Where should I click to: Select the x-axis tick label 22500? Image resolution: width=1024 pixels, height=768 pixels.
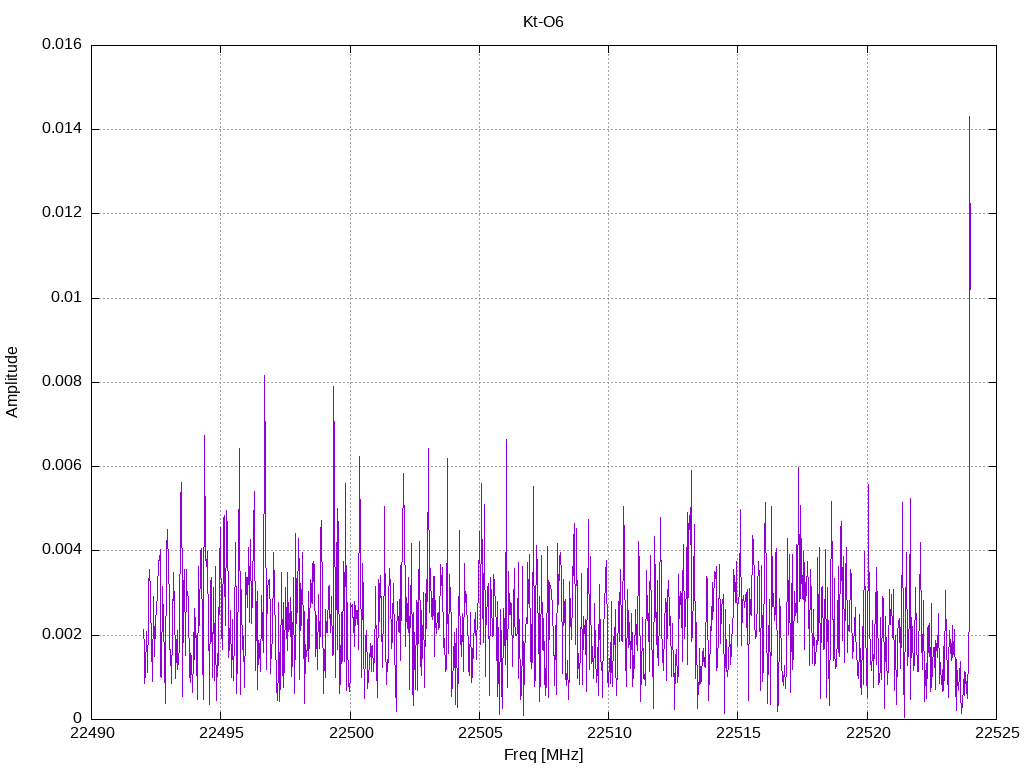click(349, 733)
